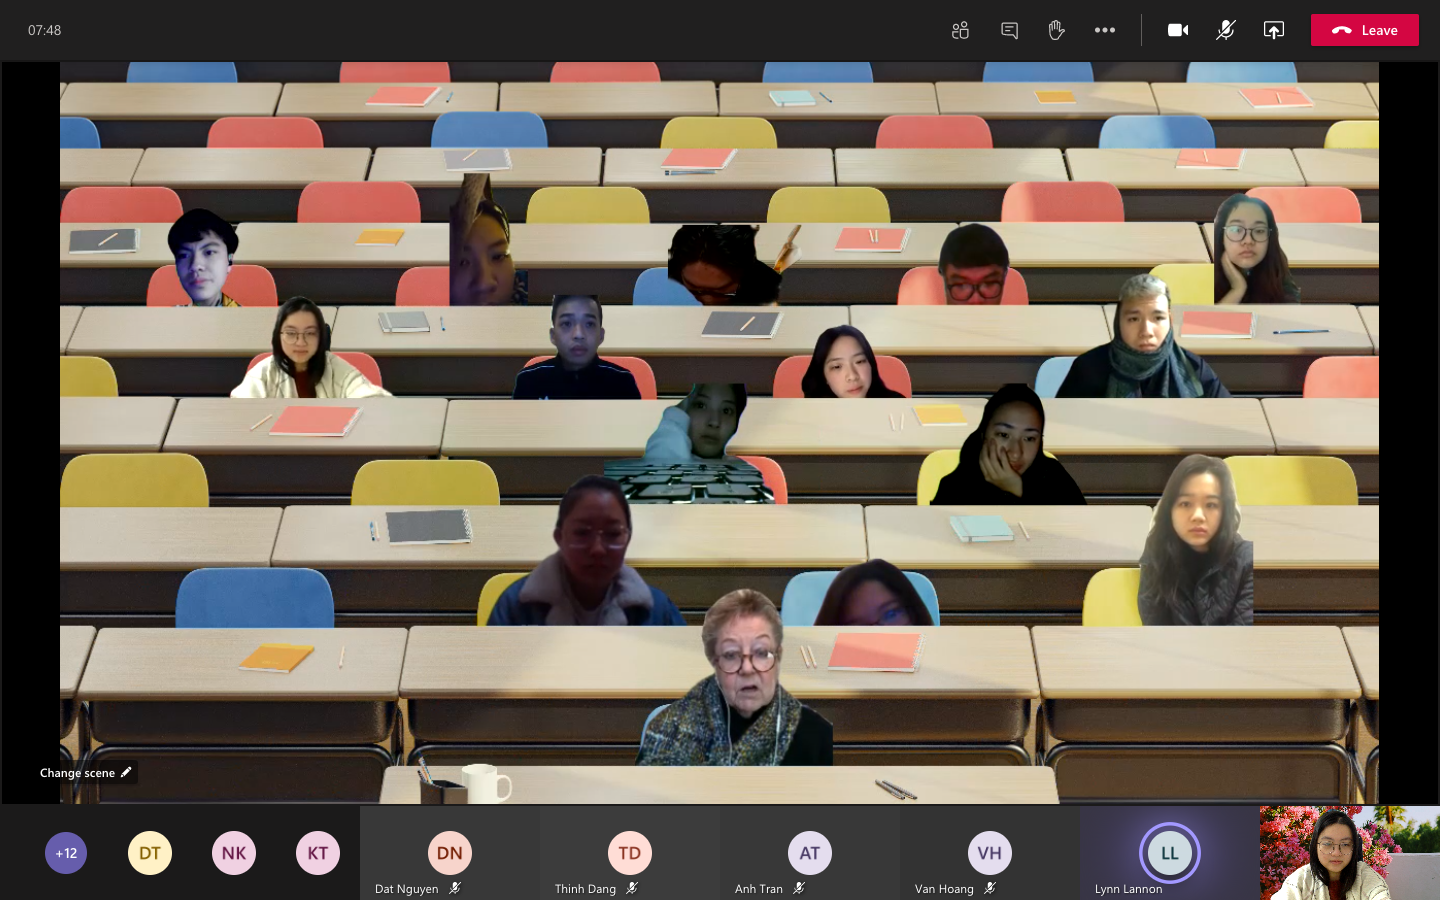Select the VH avatar of Van Hoang
Viewport: 1440px width, 900px height.
tap(990, 853)
